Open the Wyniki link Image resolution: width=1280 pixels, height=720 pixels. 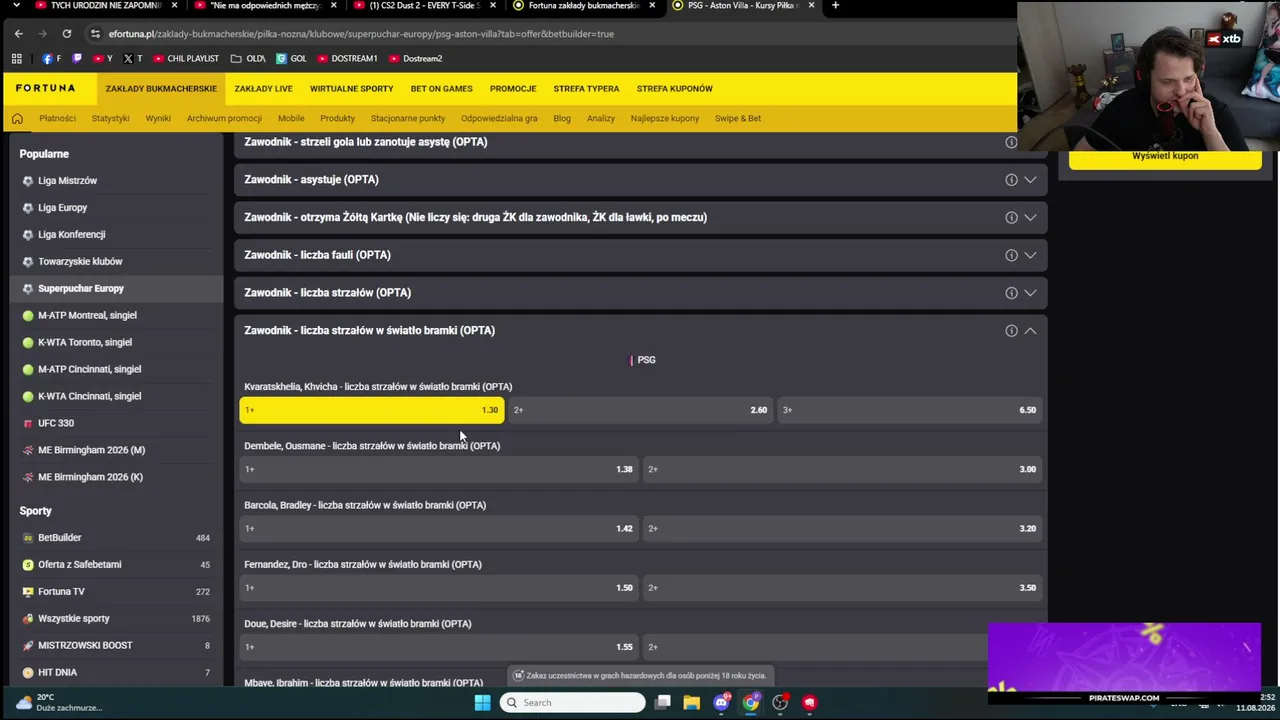158,119
